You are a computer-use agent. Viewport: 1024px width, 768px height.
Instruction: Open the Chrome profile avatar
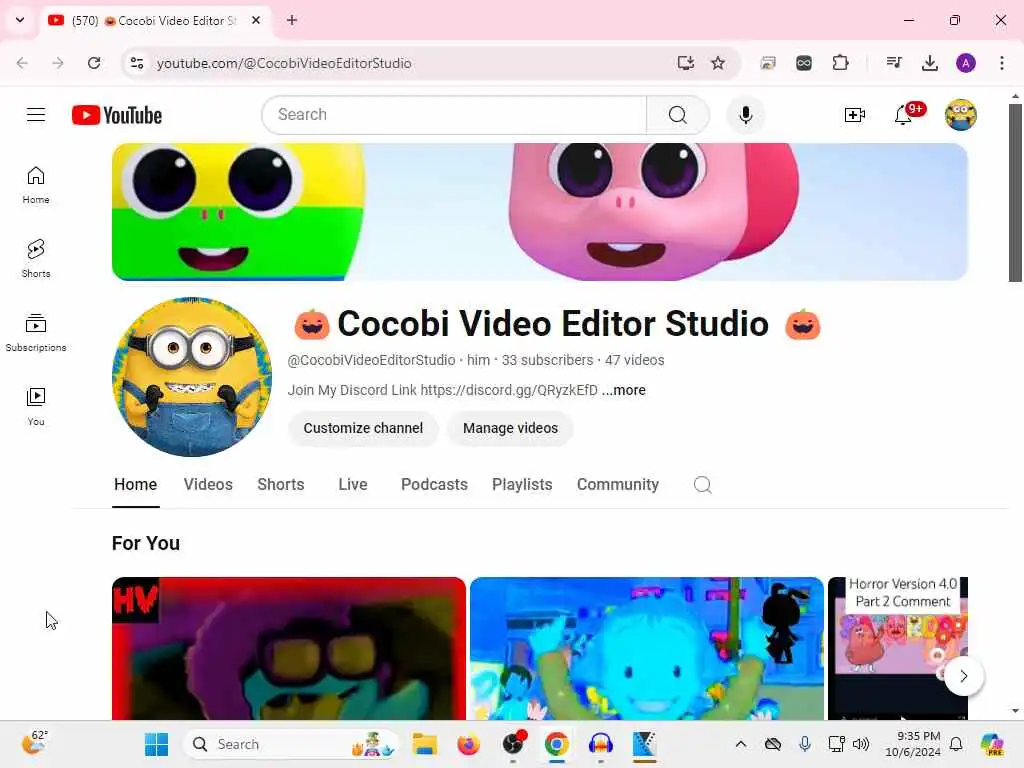tap(966, 63)
